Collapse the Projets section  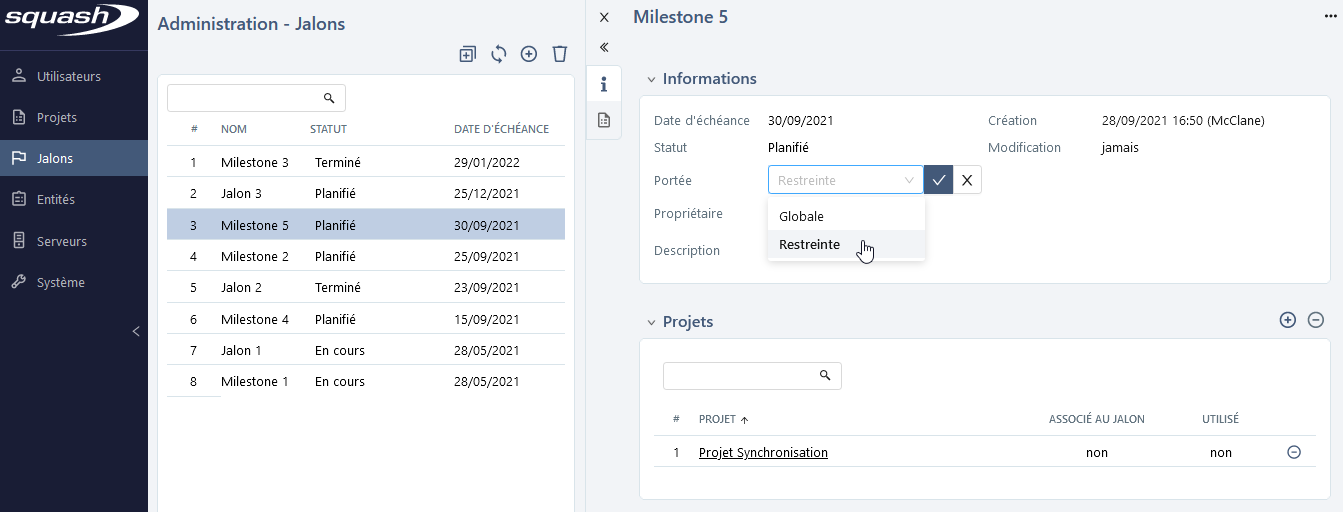[x=652, y=322]
